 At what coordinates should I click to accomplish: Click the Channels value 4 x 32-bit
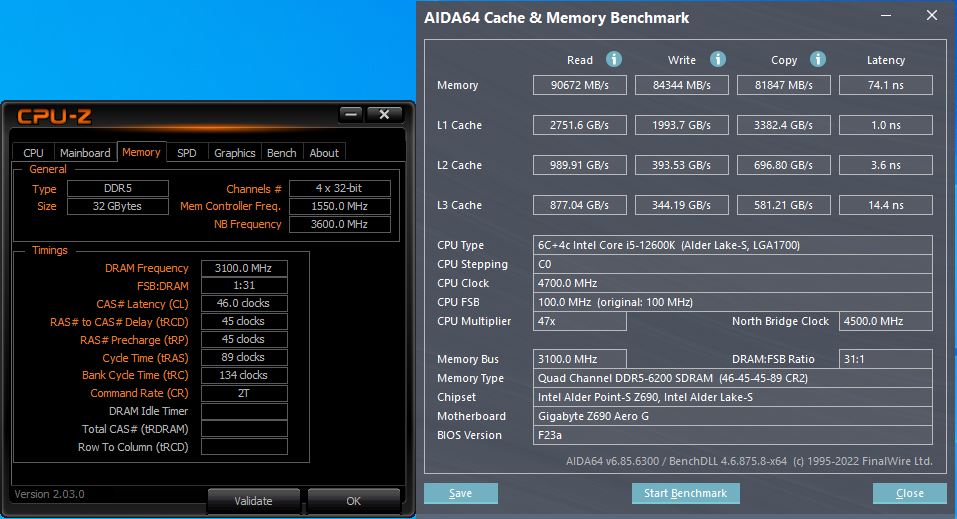click(339, 188)
